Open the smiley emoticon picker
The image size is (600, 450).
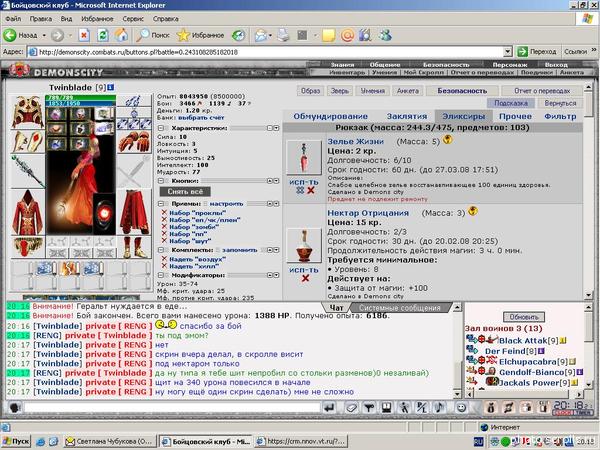[461, 408]
